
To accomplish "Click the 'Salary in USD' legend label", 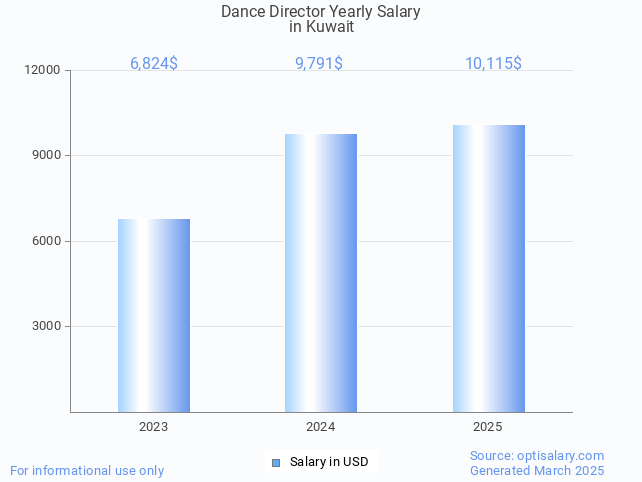I will pos(329,462).
